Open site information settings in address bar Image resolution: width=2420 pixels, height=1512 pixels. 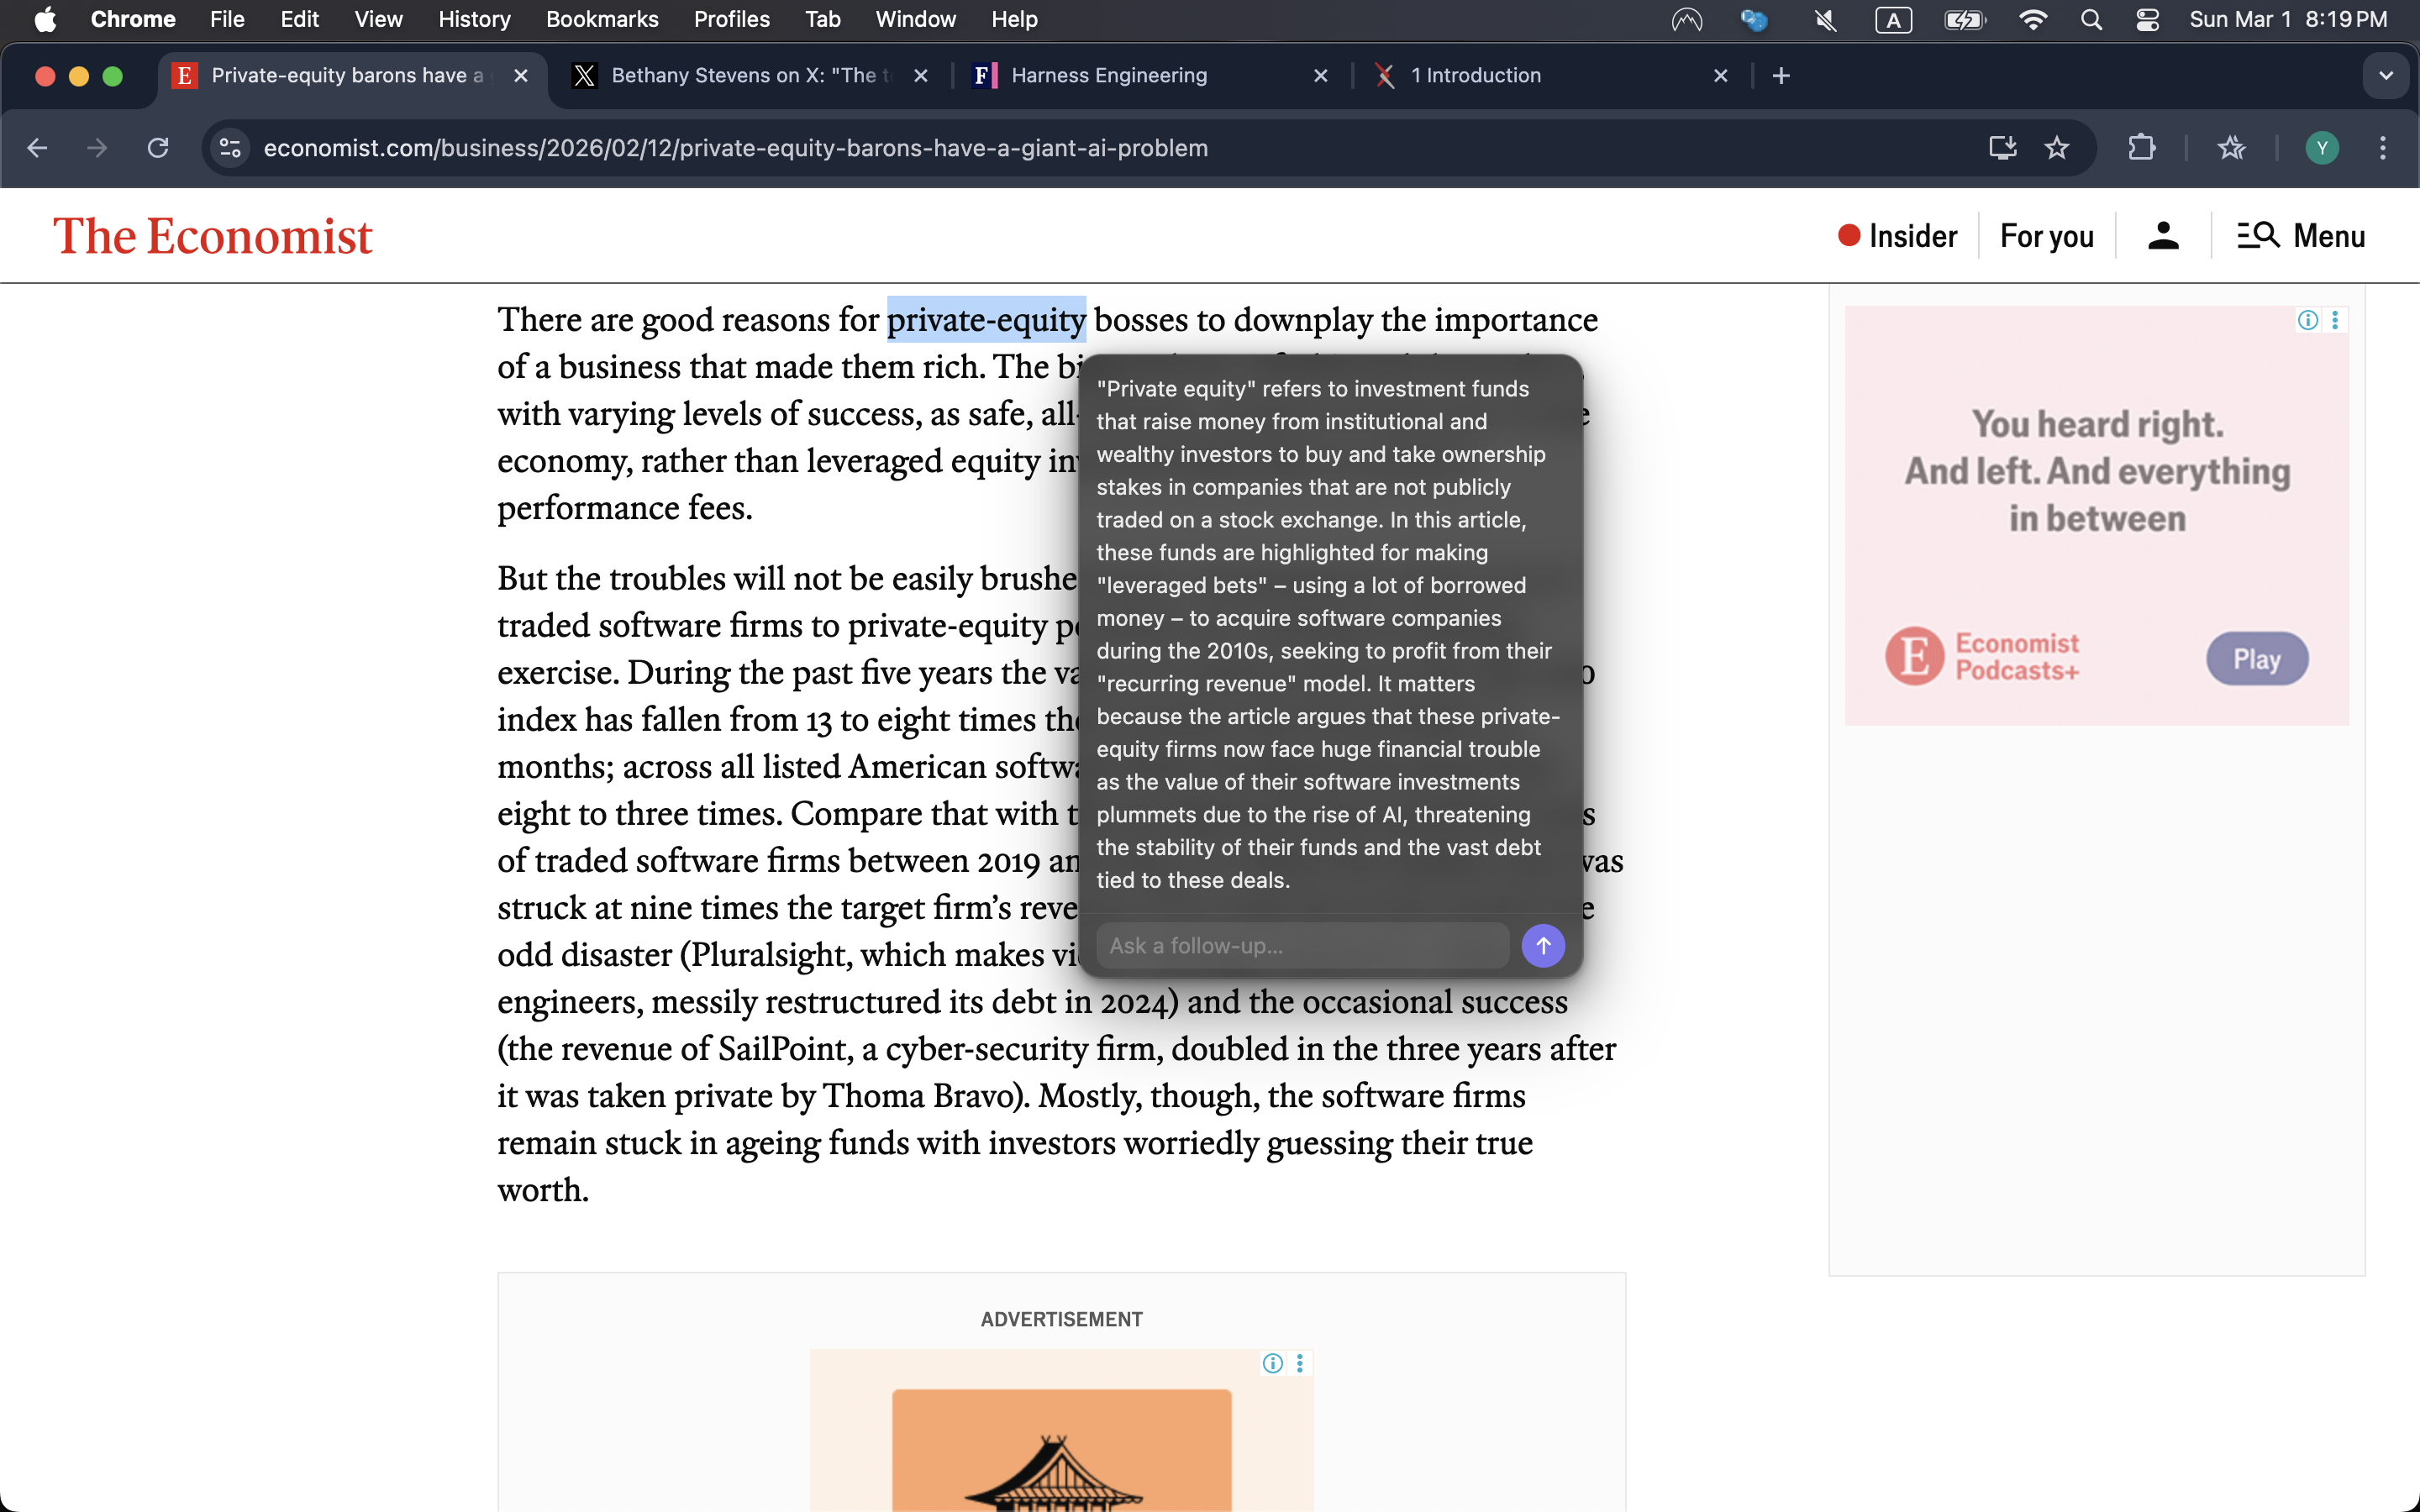coord(229,148)
